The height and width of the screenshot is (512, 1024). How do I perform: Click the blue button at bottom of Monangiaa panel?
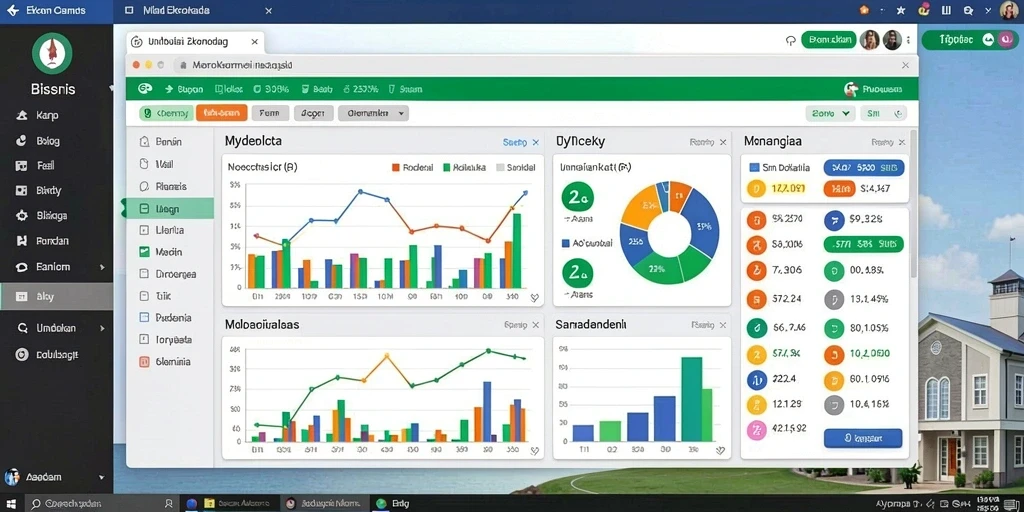[863, 438]
